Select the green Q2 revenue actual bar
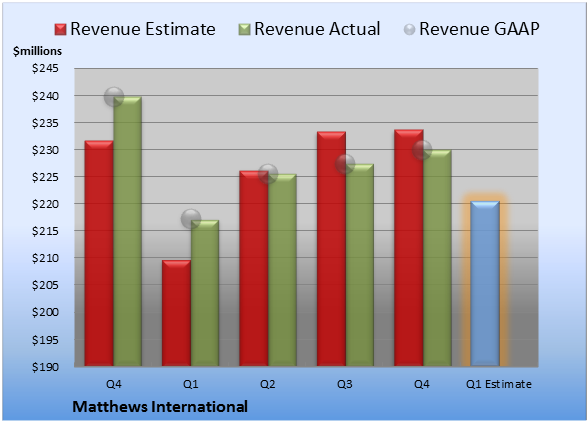Screen dimensions: 588x422 (x=282, y=270)
